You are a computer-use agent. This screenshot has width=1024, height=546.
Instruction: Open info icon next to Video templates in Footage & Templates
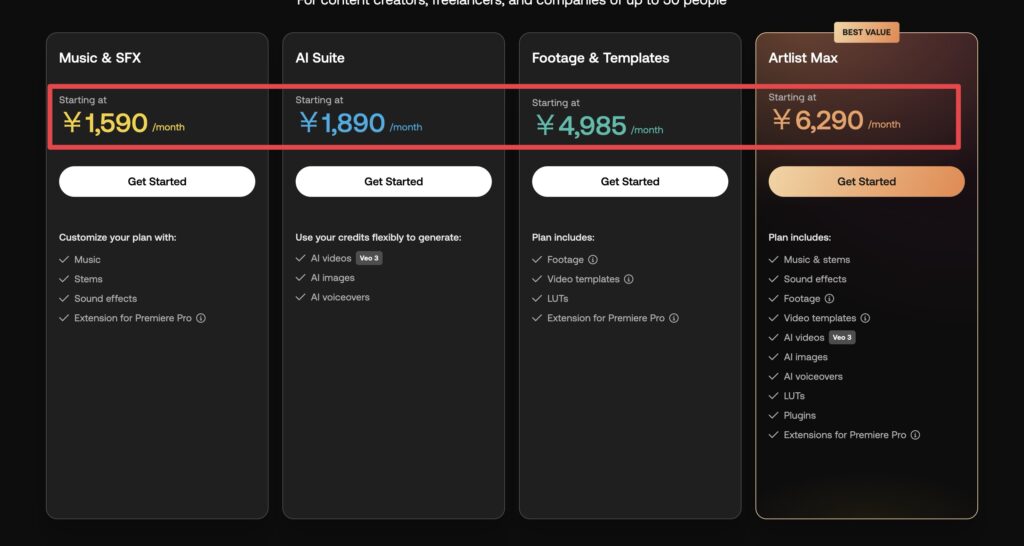[x=628, y=279]
